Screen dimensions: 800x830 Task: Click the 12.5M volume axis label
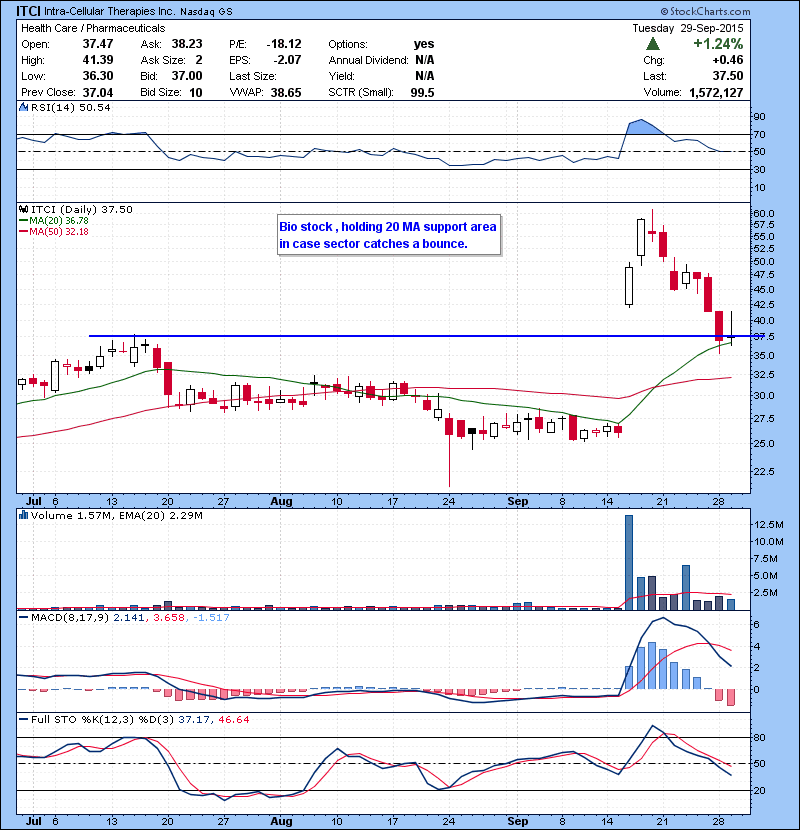click(769, 525)
